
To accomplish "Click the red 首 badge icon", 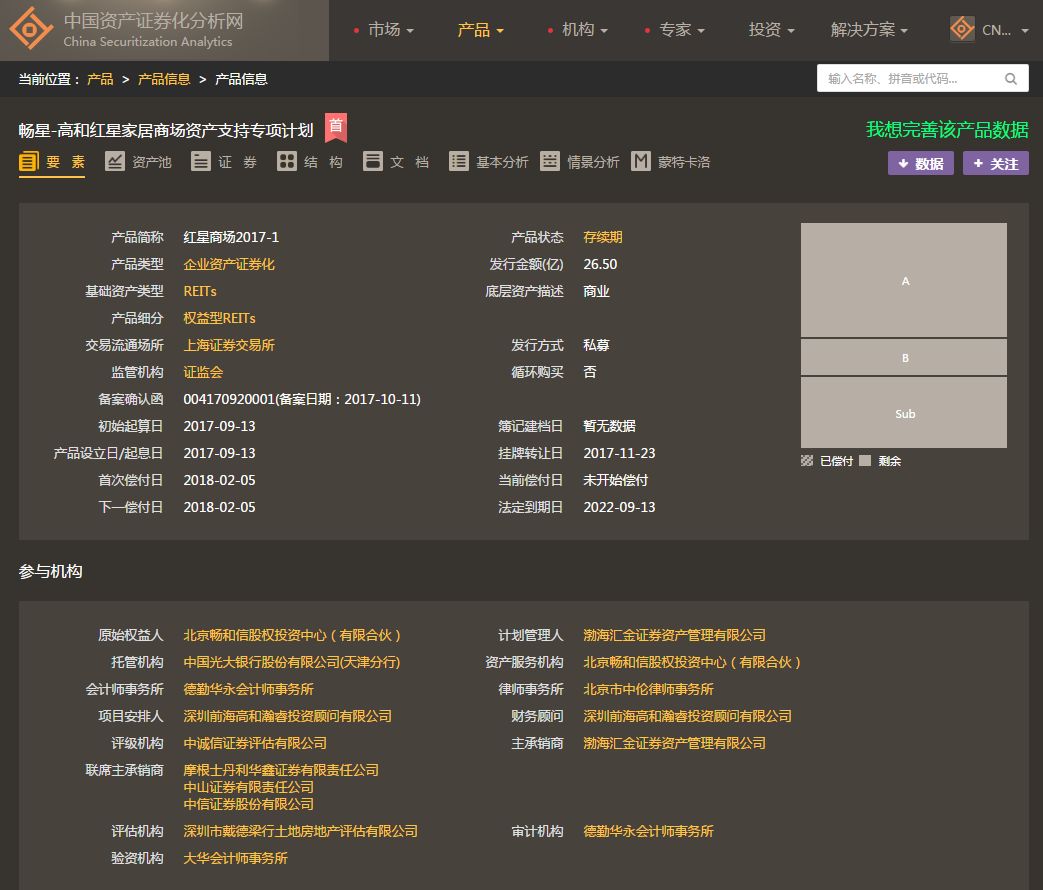I will [x=336, y=127].
